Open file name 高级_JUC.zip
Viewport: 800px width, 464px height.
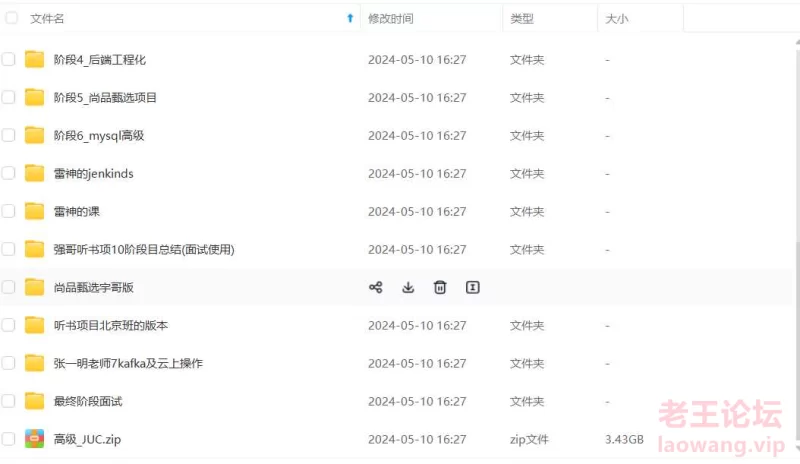87,439
